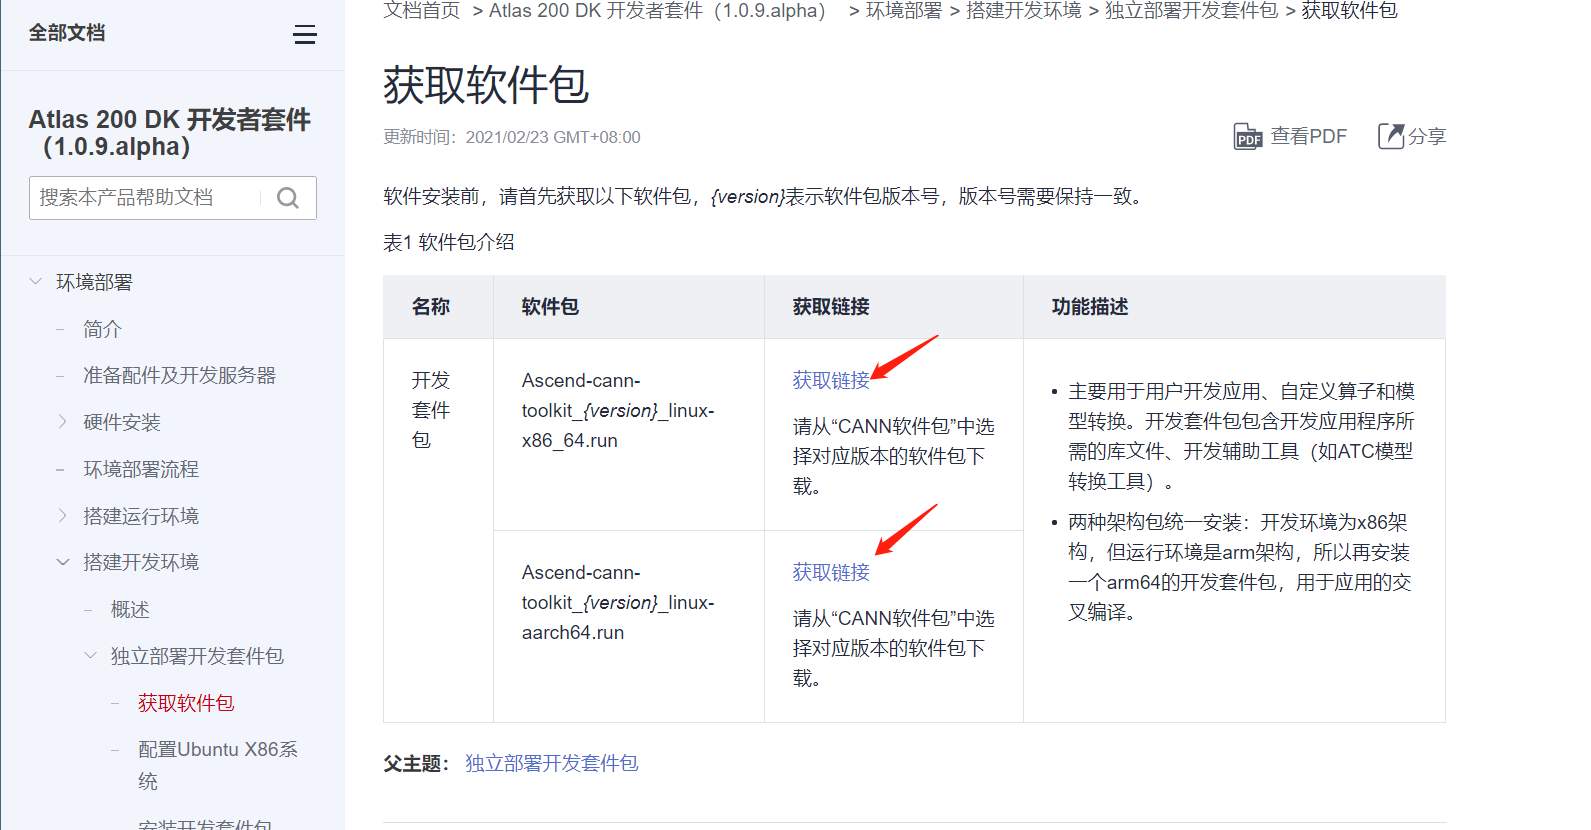Screen dimensions: 1591x830
Task: Open 配置Ubuntu X86系统 in the sidebar
Action: coord(218,765)
